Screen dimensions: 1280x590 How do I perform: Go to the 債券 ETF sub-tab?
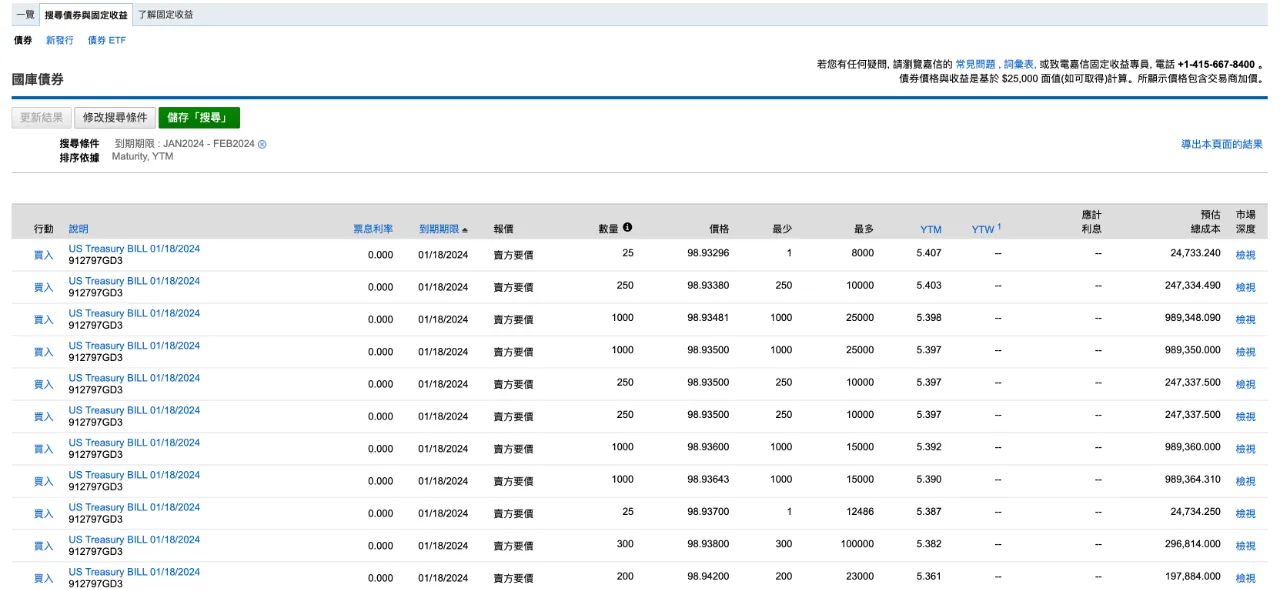click(x=107, y=41)
